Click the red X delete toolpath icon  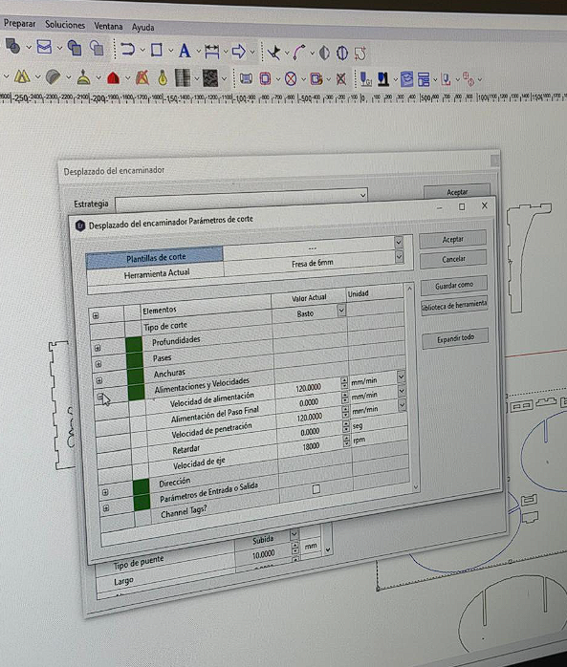pos(341,79)
